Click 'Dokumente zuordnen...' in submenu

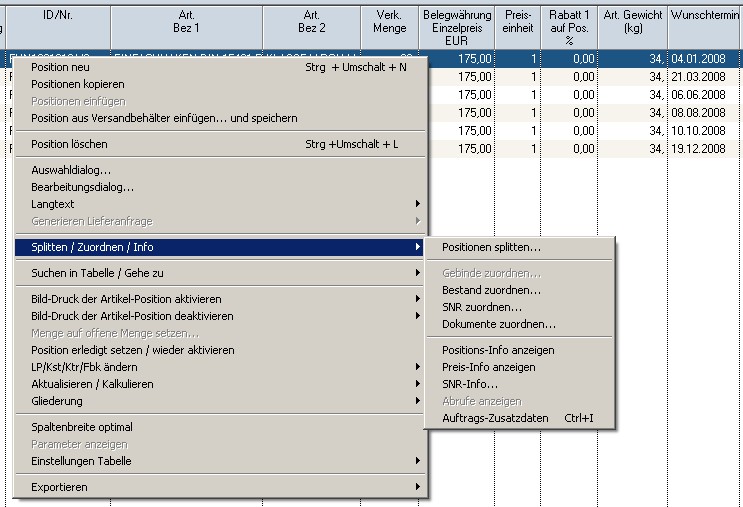click(499, 324)
